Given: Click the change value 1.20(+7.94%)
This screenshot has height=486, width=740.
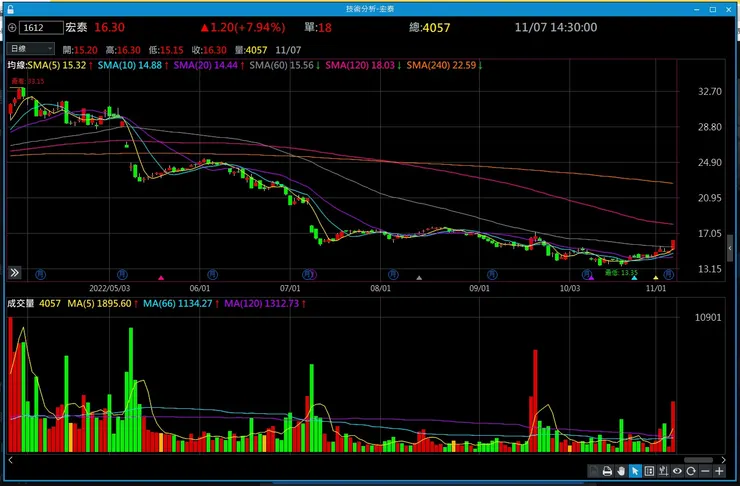Looking at the screenshot, I should tap(243, 27).
